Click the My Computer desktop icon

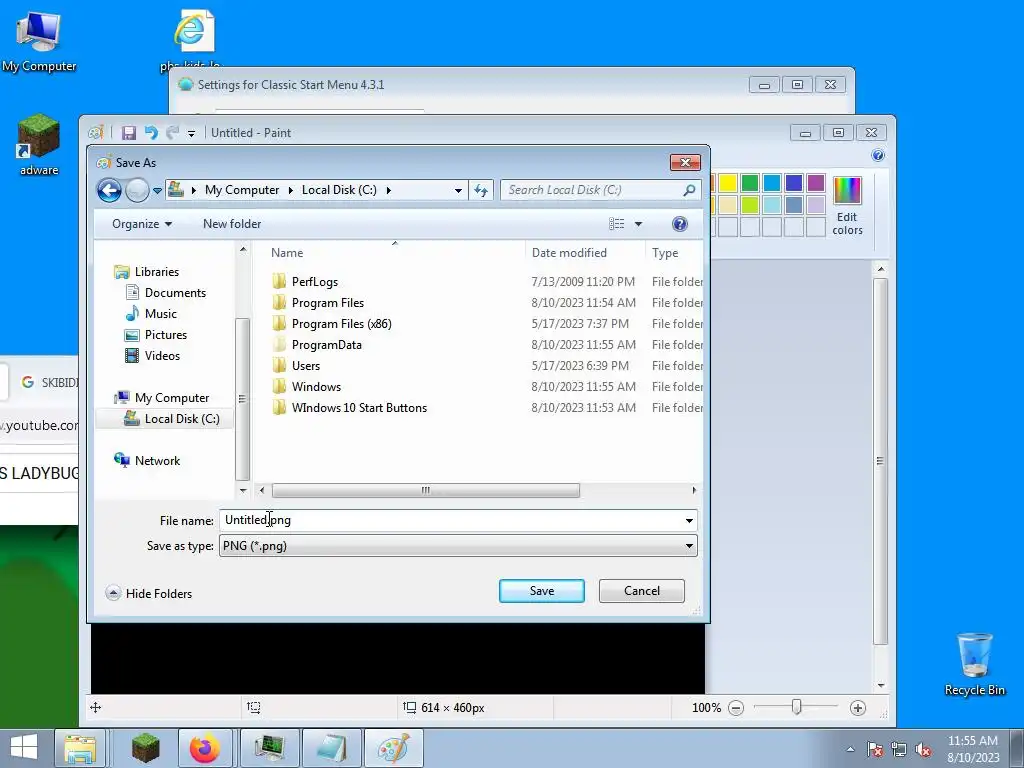(x=39, y=41)
